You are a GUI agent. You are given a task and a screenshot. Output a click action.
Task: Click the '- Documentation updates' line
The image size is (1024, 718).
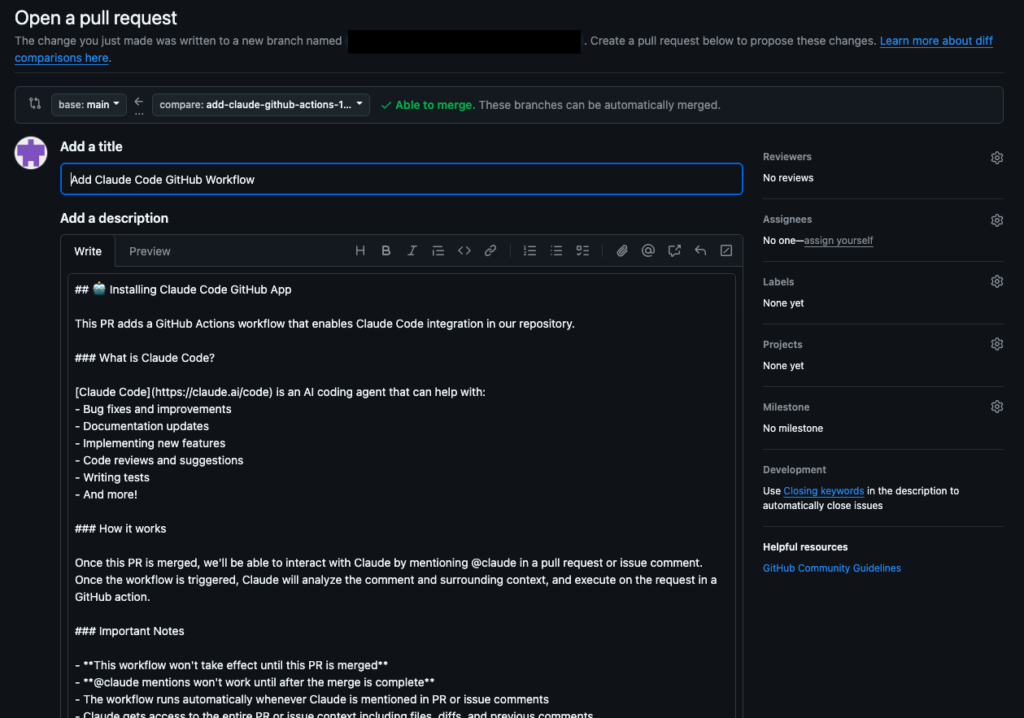(x=142, y=426)
